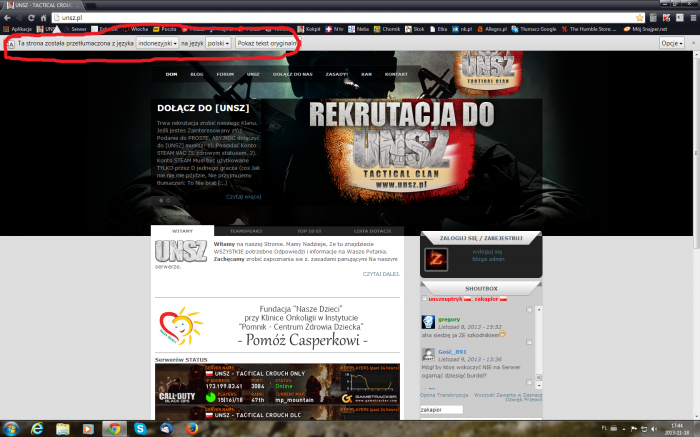
Task: Select the first slider pagination dot
Action: point(161,200)
